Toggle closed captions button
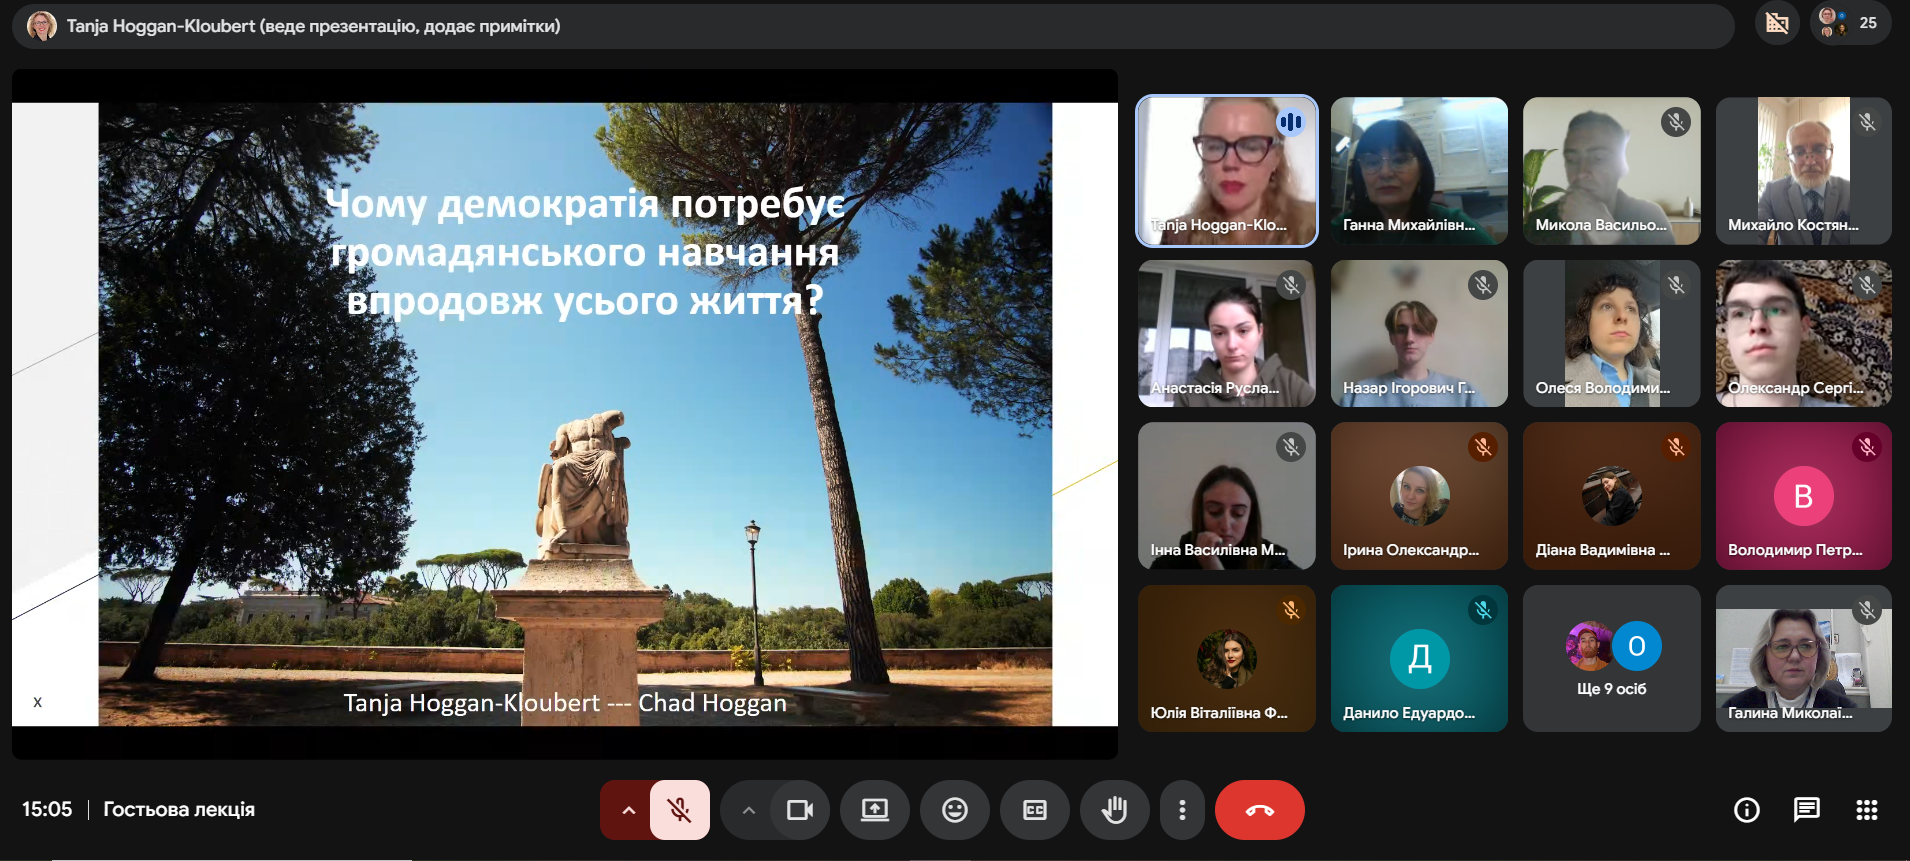1910x861 pixels. point(1035,810)
